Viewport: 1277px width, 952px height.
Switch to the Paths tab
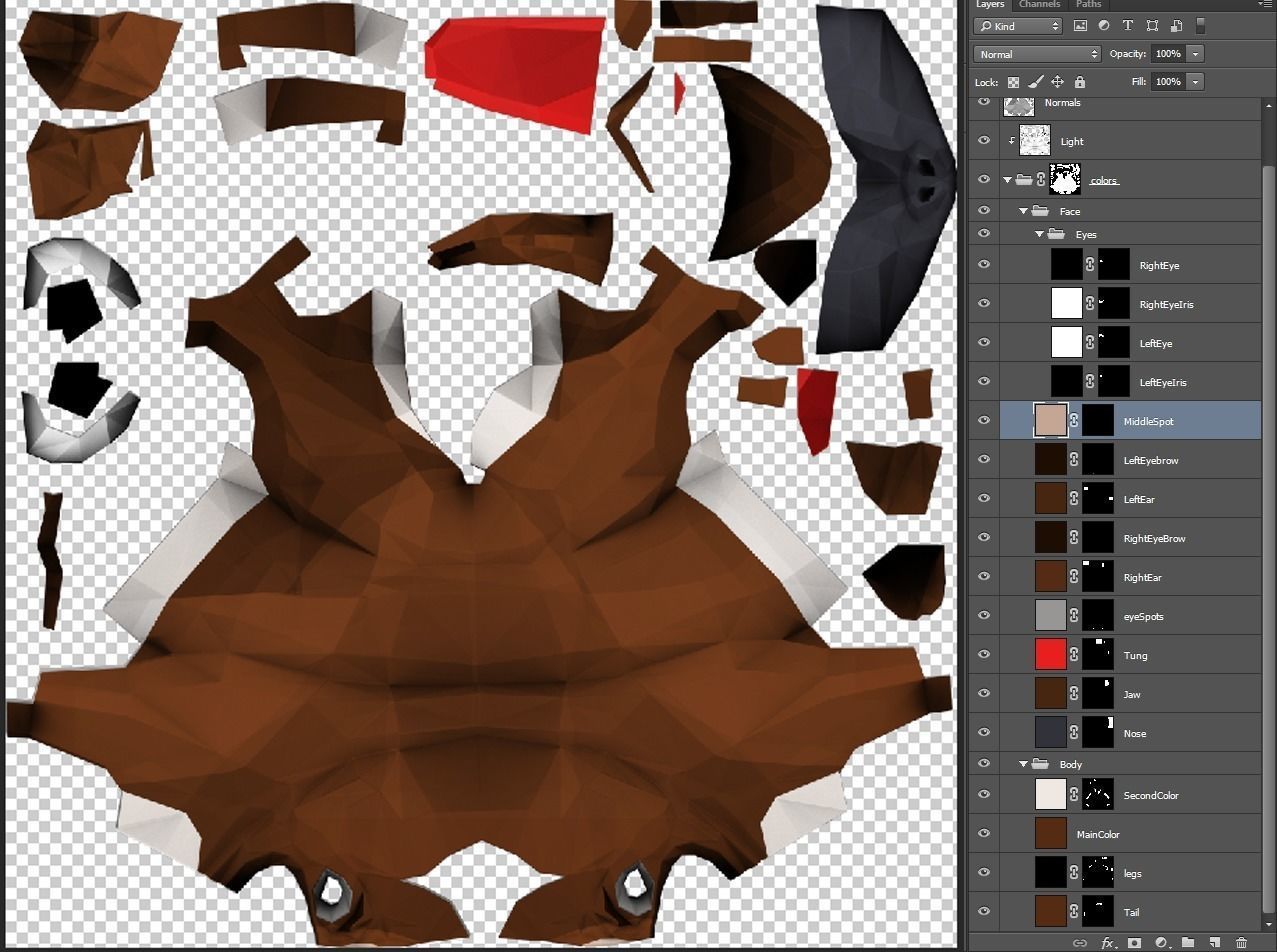click(x=1088, y=5)
